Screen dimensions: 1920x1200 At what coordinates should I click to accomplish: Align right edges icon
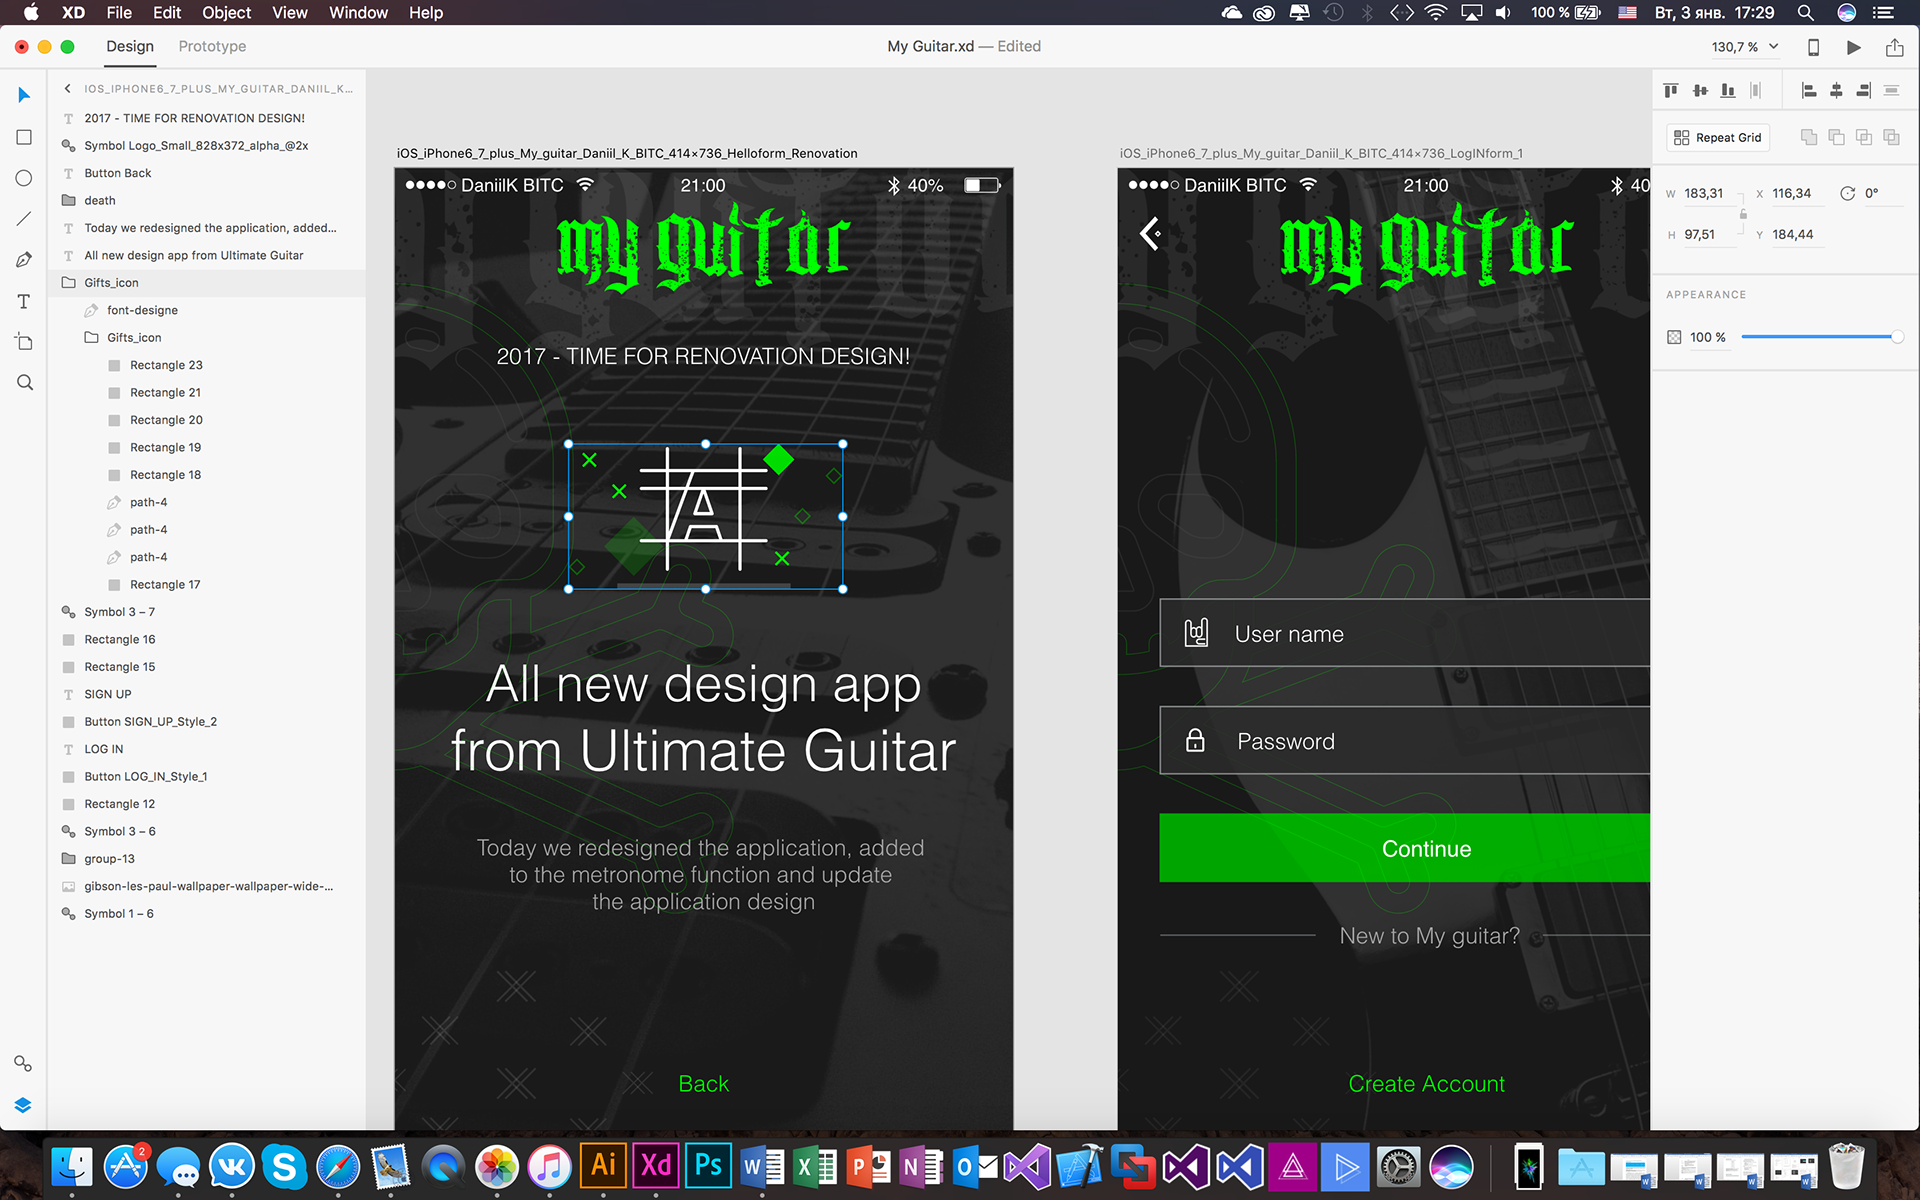click(1863, 91)
